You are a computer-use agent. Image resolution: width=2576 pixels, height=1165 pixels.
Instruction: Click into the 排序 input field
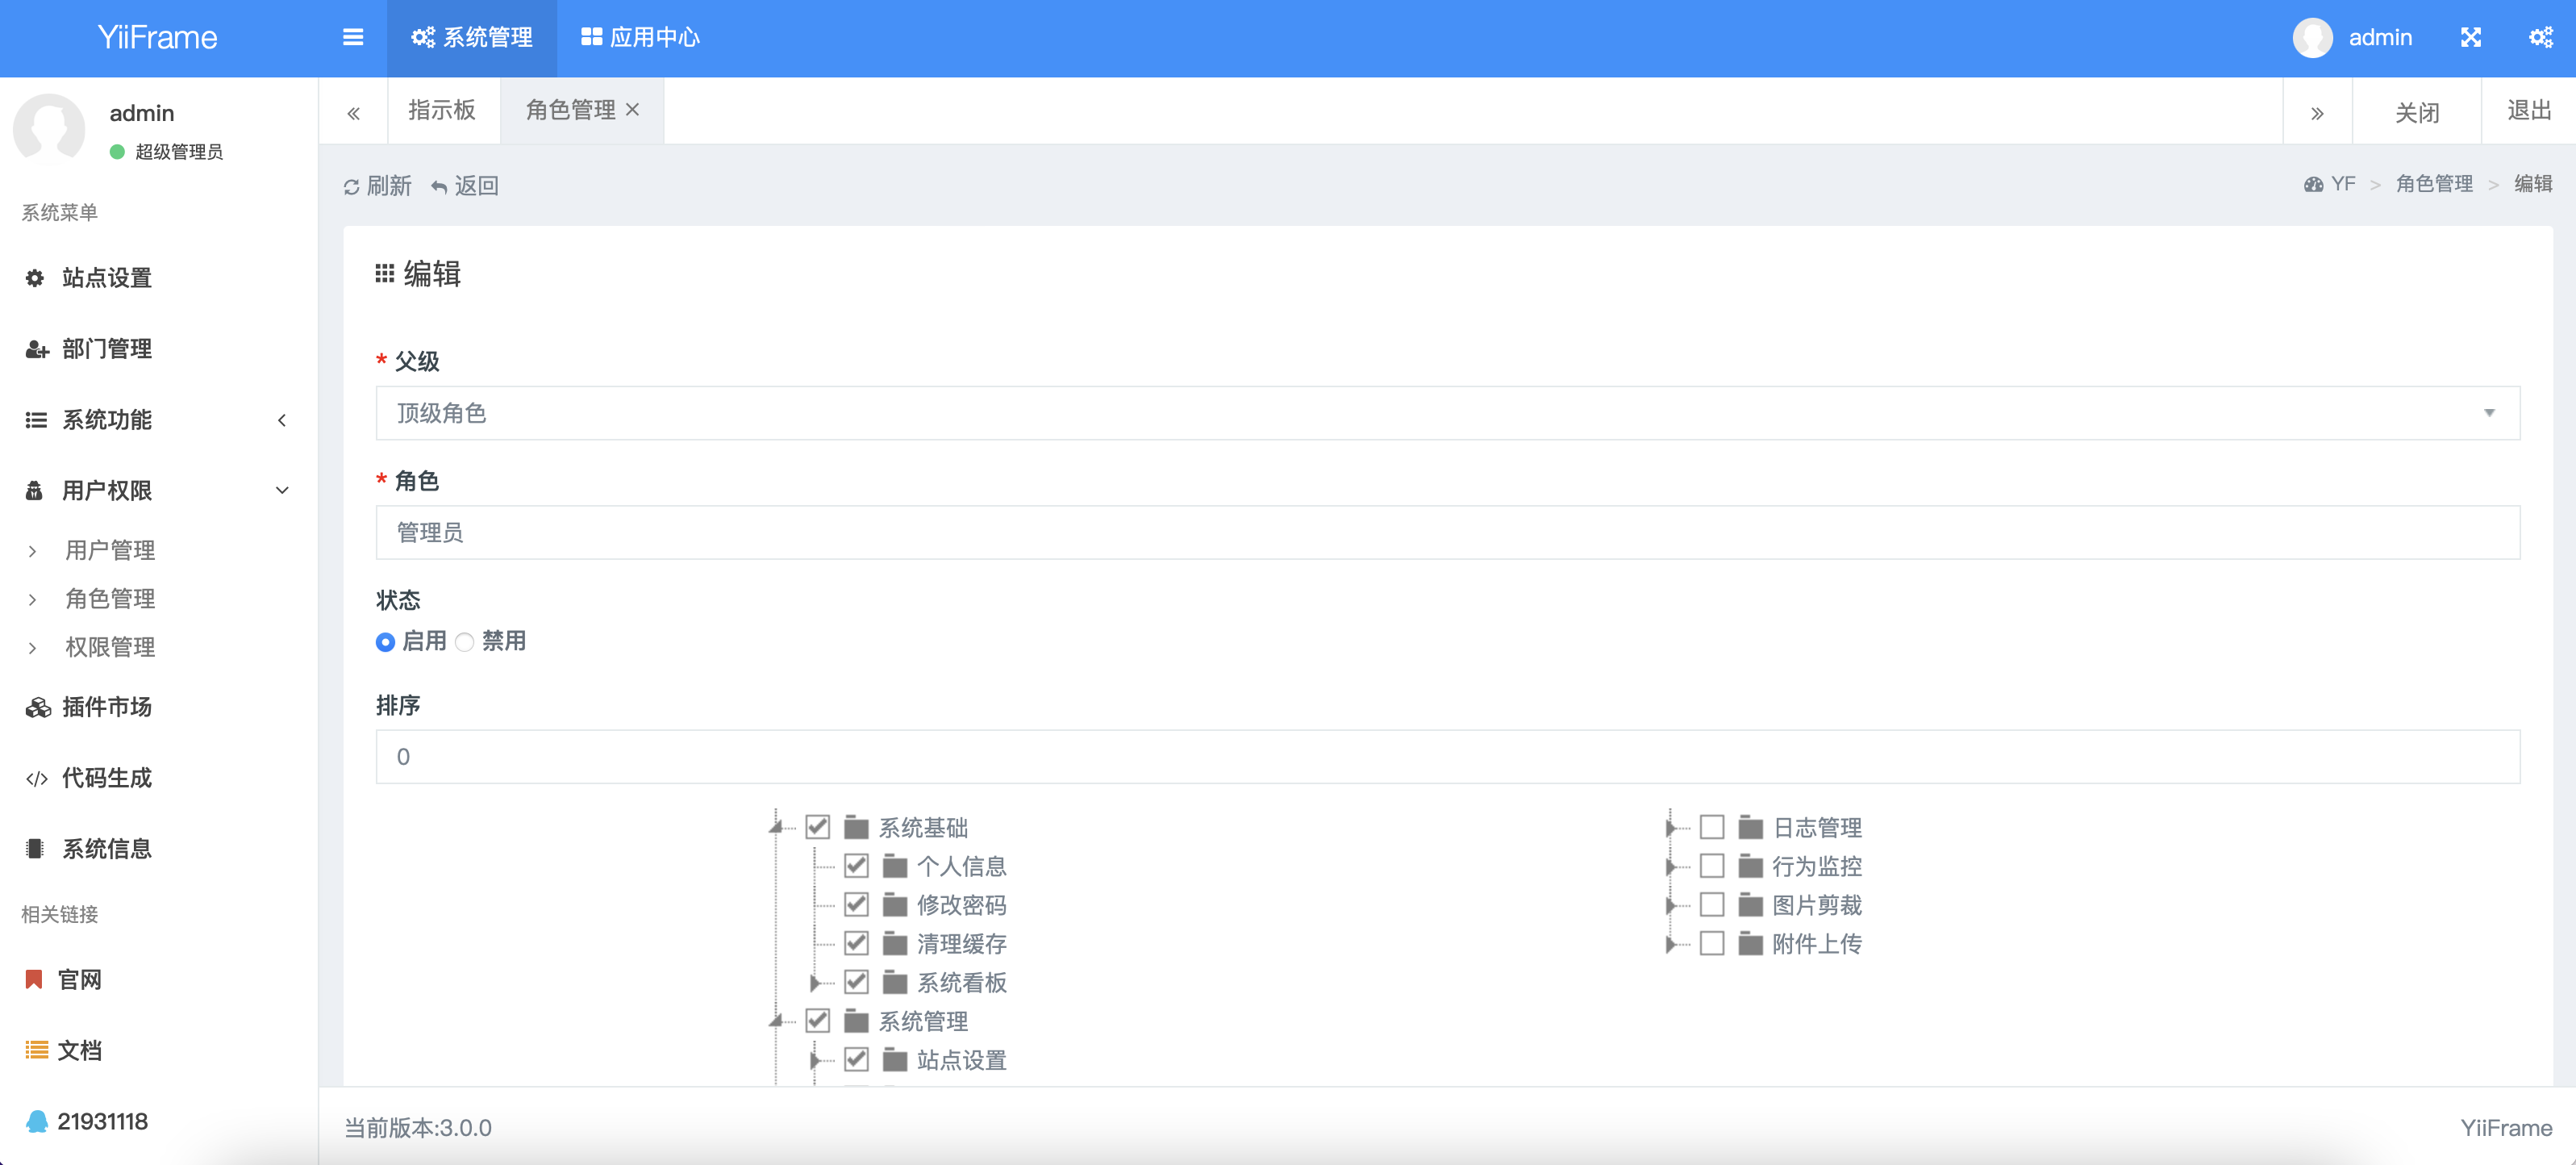1446,756
